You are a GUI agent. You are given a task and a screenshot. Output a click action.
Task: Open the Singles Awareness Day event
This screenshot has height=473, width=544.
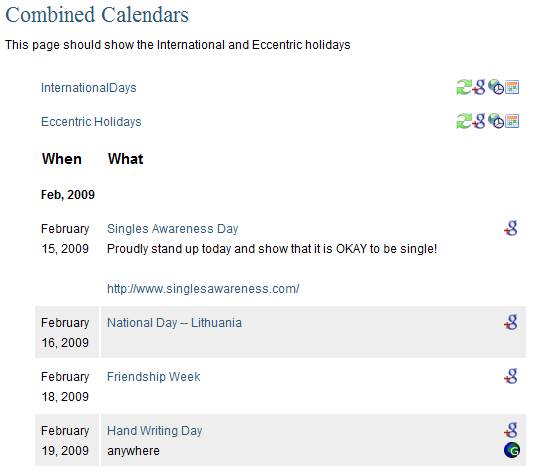click(x=172, y=229)
